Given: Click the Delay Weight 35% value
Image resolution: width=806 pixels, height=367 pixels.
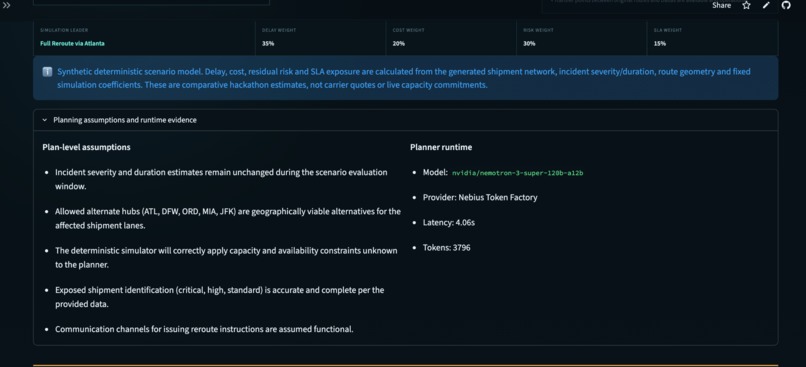Looking at the screenshot, I should pos(268,44).
